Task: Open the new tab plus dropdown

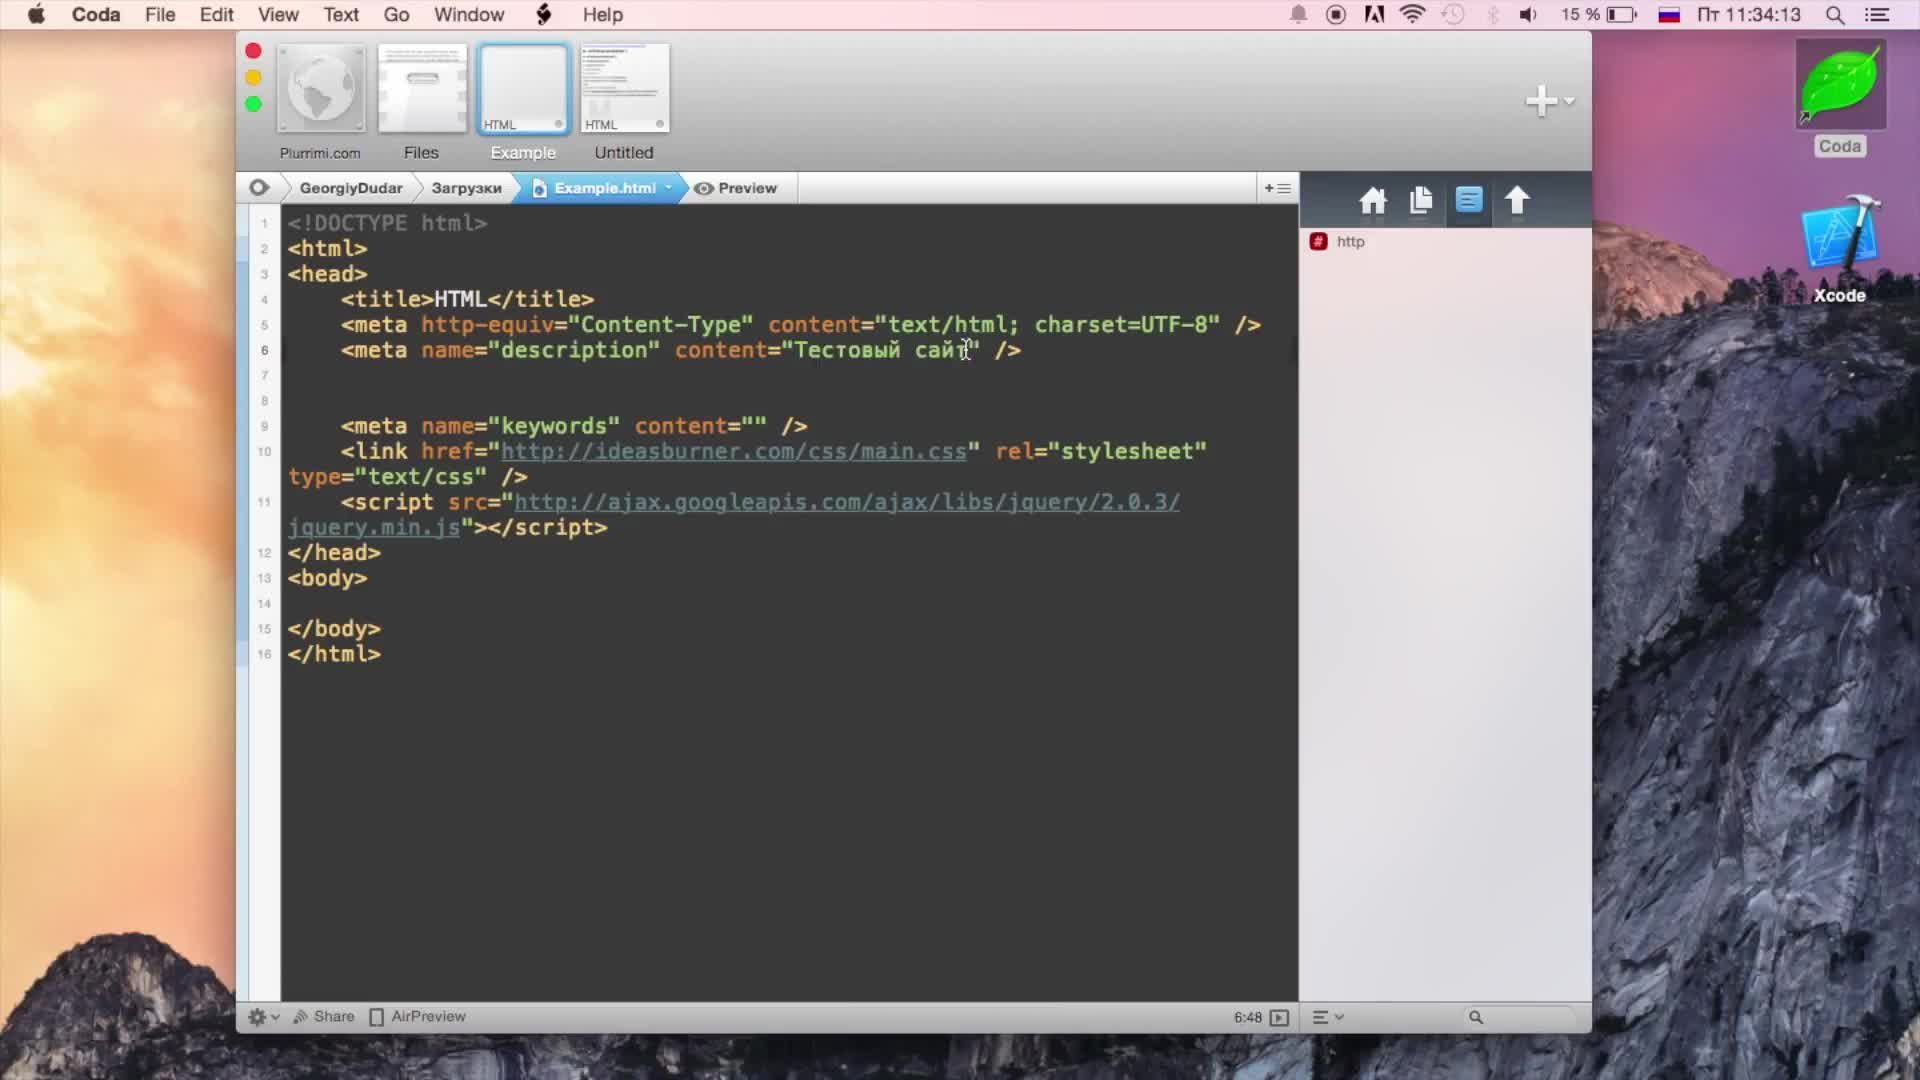Action: pos(1549,100)
